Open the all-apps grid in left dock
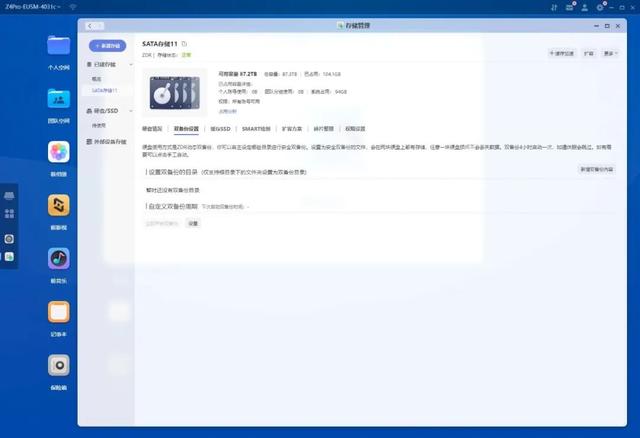The width and height of the screenshot is (640, 438). [9, 213]
